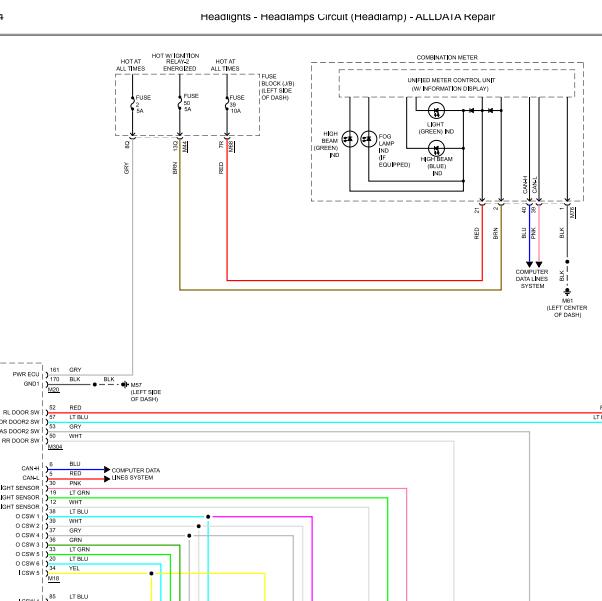This screenshot has height=601, width=602.
Task: Click the M20 connector label
Action: point(53,390)
